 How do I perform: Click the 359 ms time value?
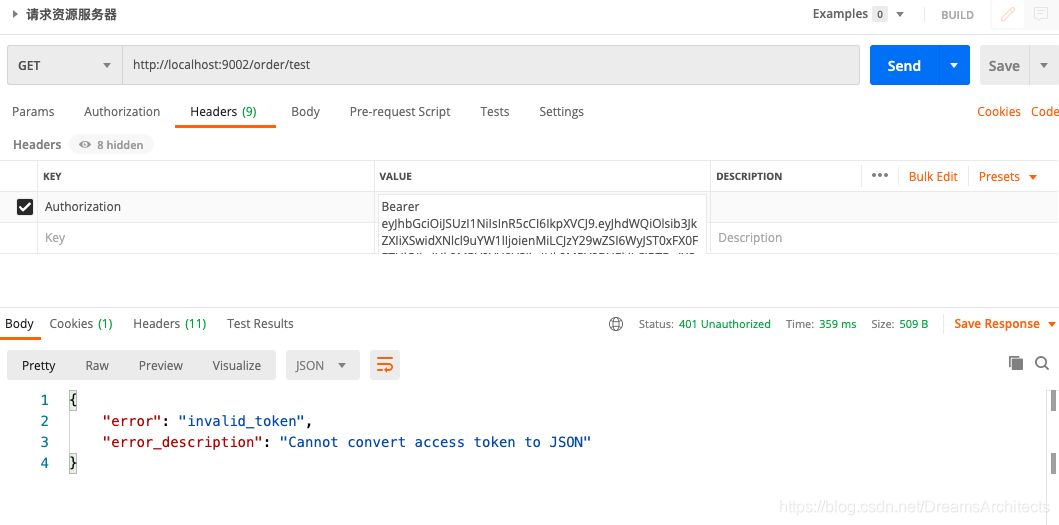[837, 324]
